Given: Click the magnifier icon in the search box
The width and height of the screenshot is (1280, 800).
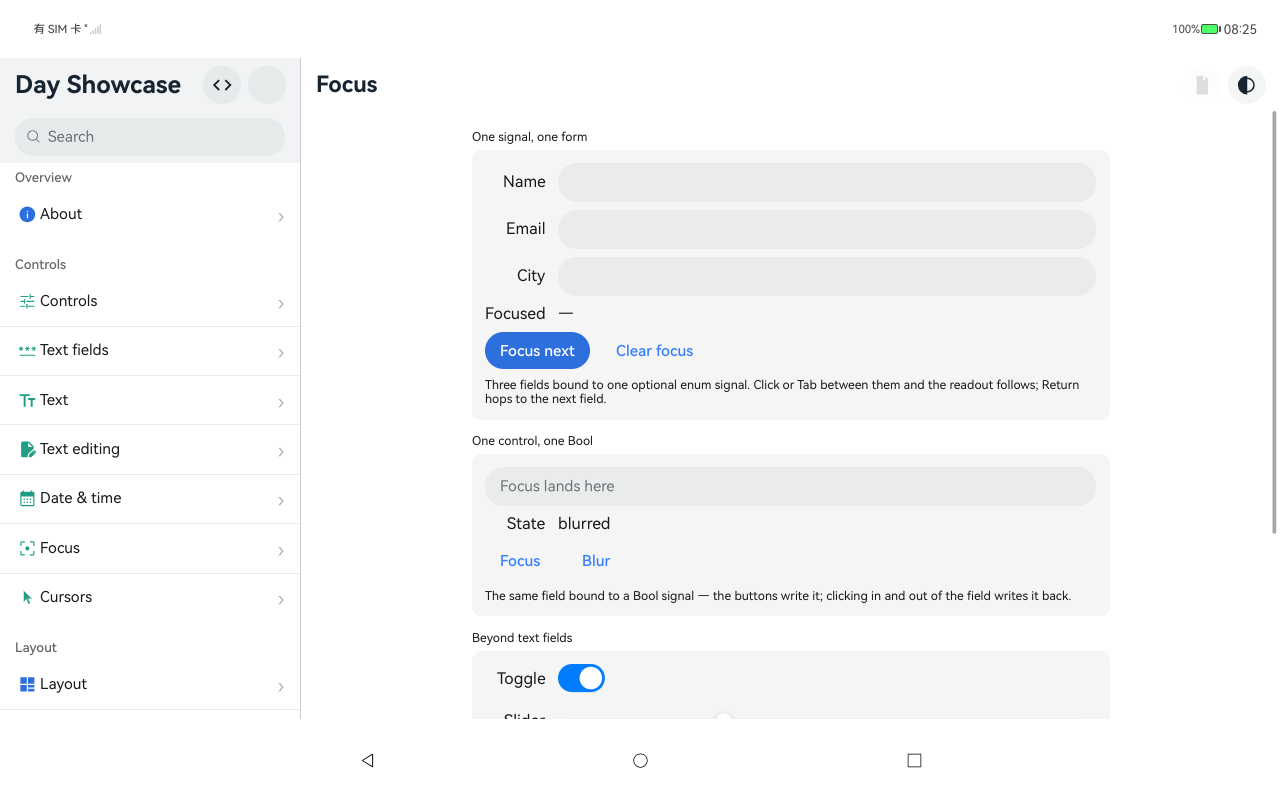Looking at the screenshot, I should point(34,137).
